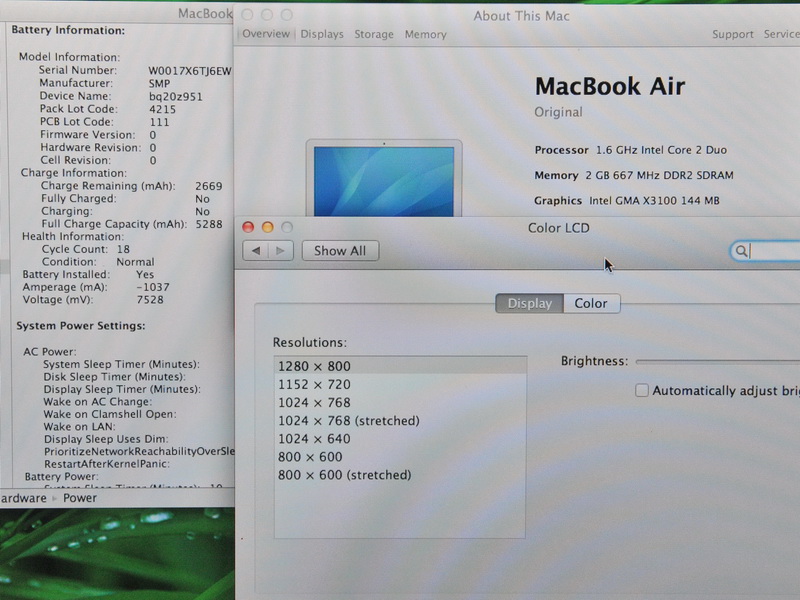Viewport: 800px width, 600px height.
Task: Click the search field in Color LCD
Action: 765,251
